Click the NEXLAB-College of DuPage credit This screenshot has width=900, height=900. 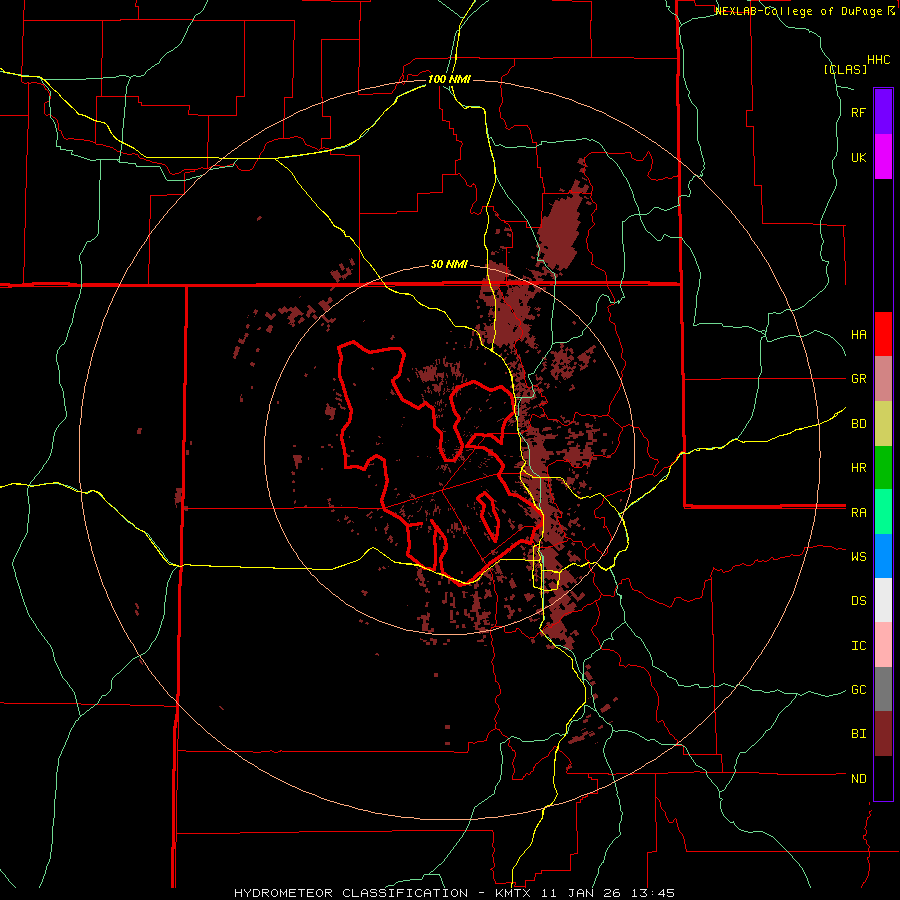(x=800, y=11)
